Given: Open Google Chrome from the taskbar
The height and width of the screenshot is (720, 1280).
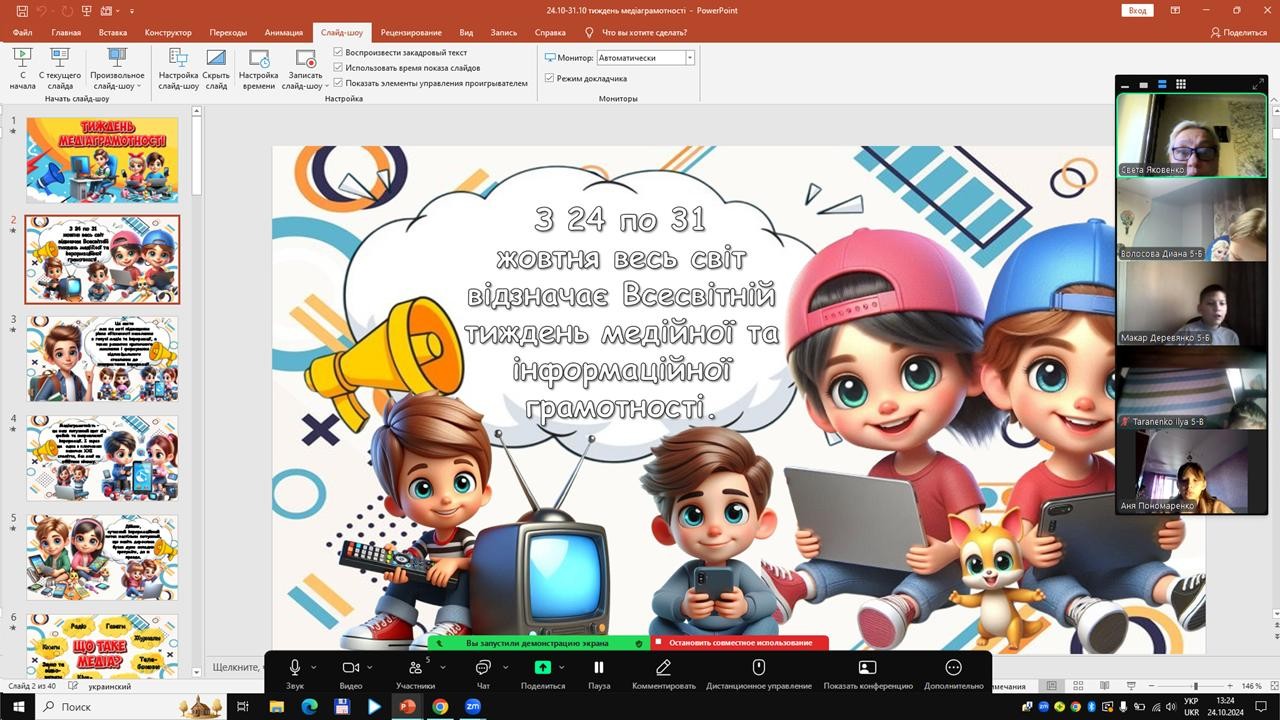Looking at the screenshot, I should click(440, 706).
